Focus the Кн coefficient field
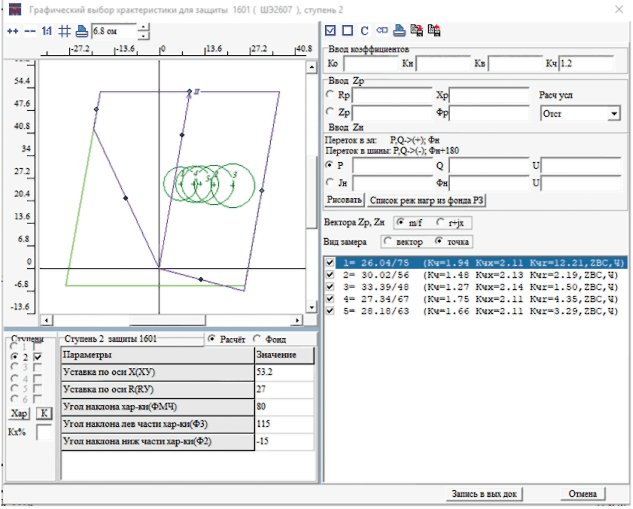 pos(443,63)
